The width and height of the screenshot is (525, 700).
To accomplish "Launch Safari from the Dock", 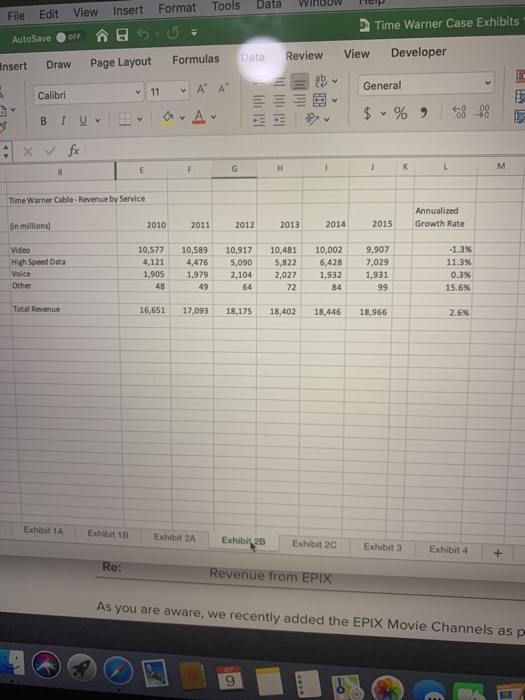I will [118, 671].
